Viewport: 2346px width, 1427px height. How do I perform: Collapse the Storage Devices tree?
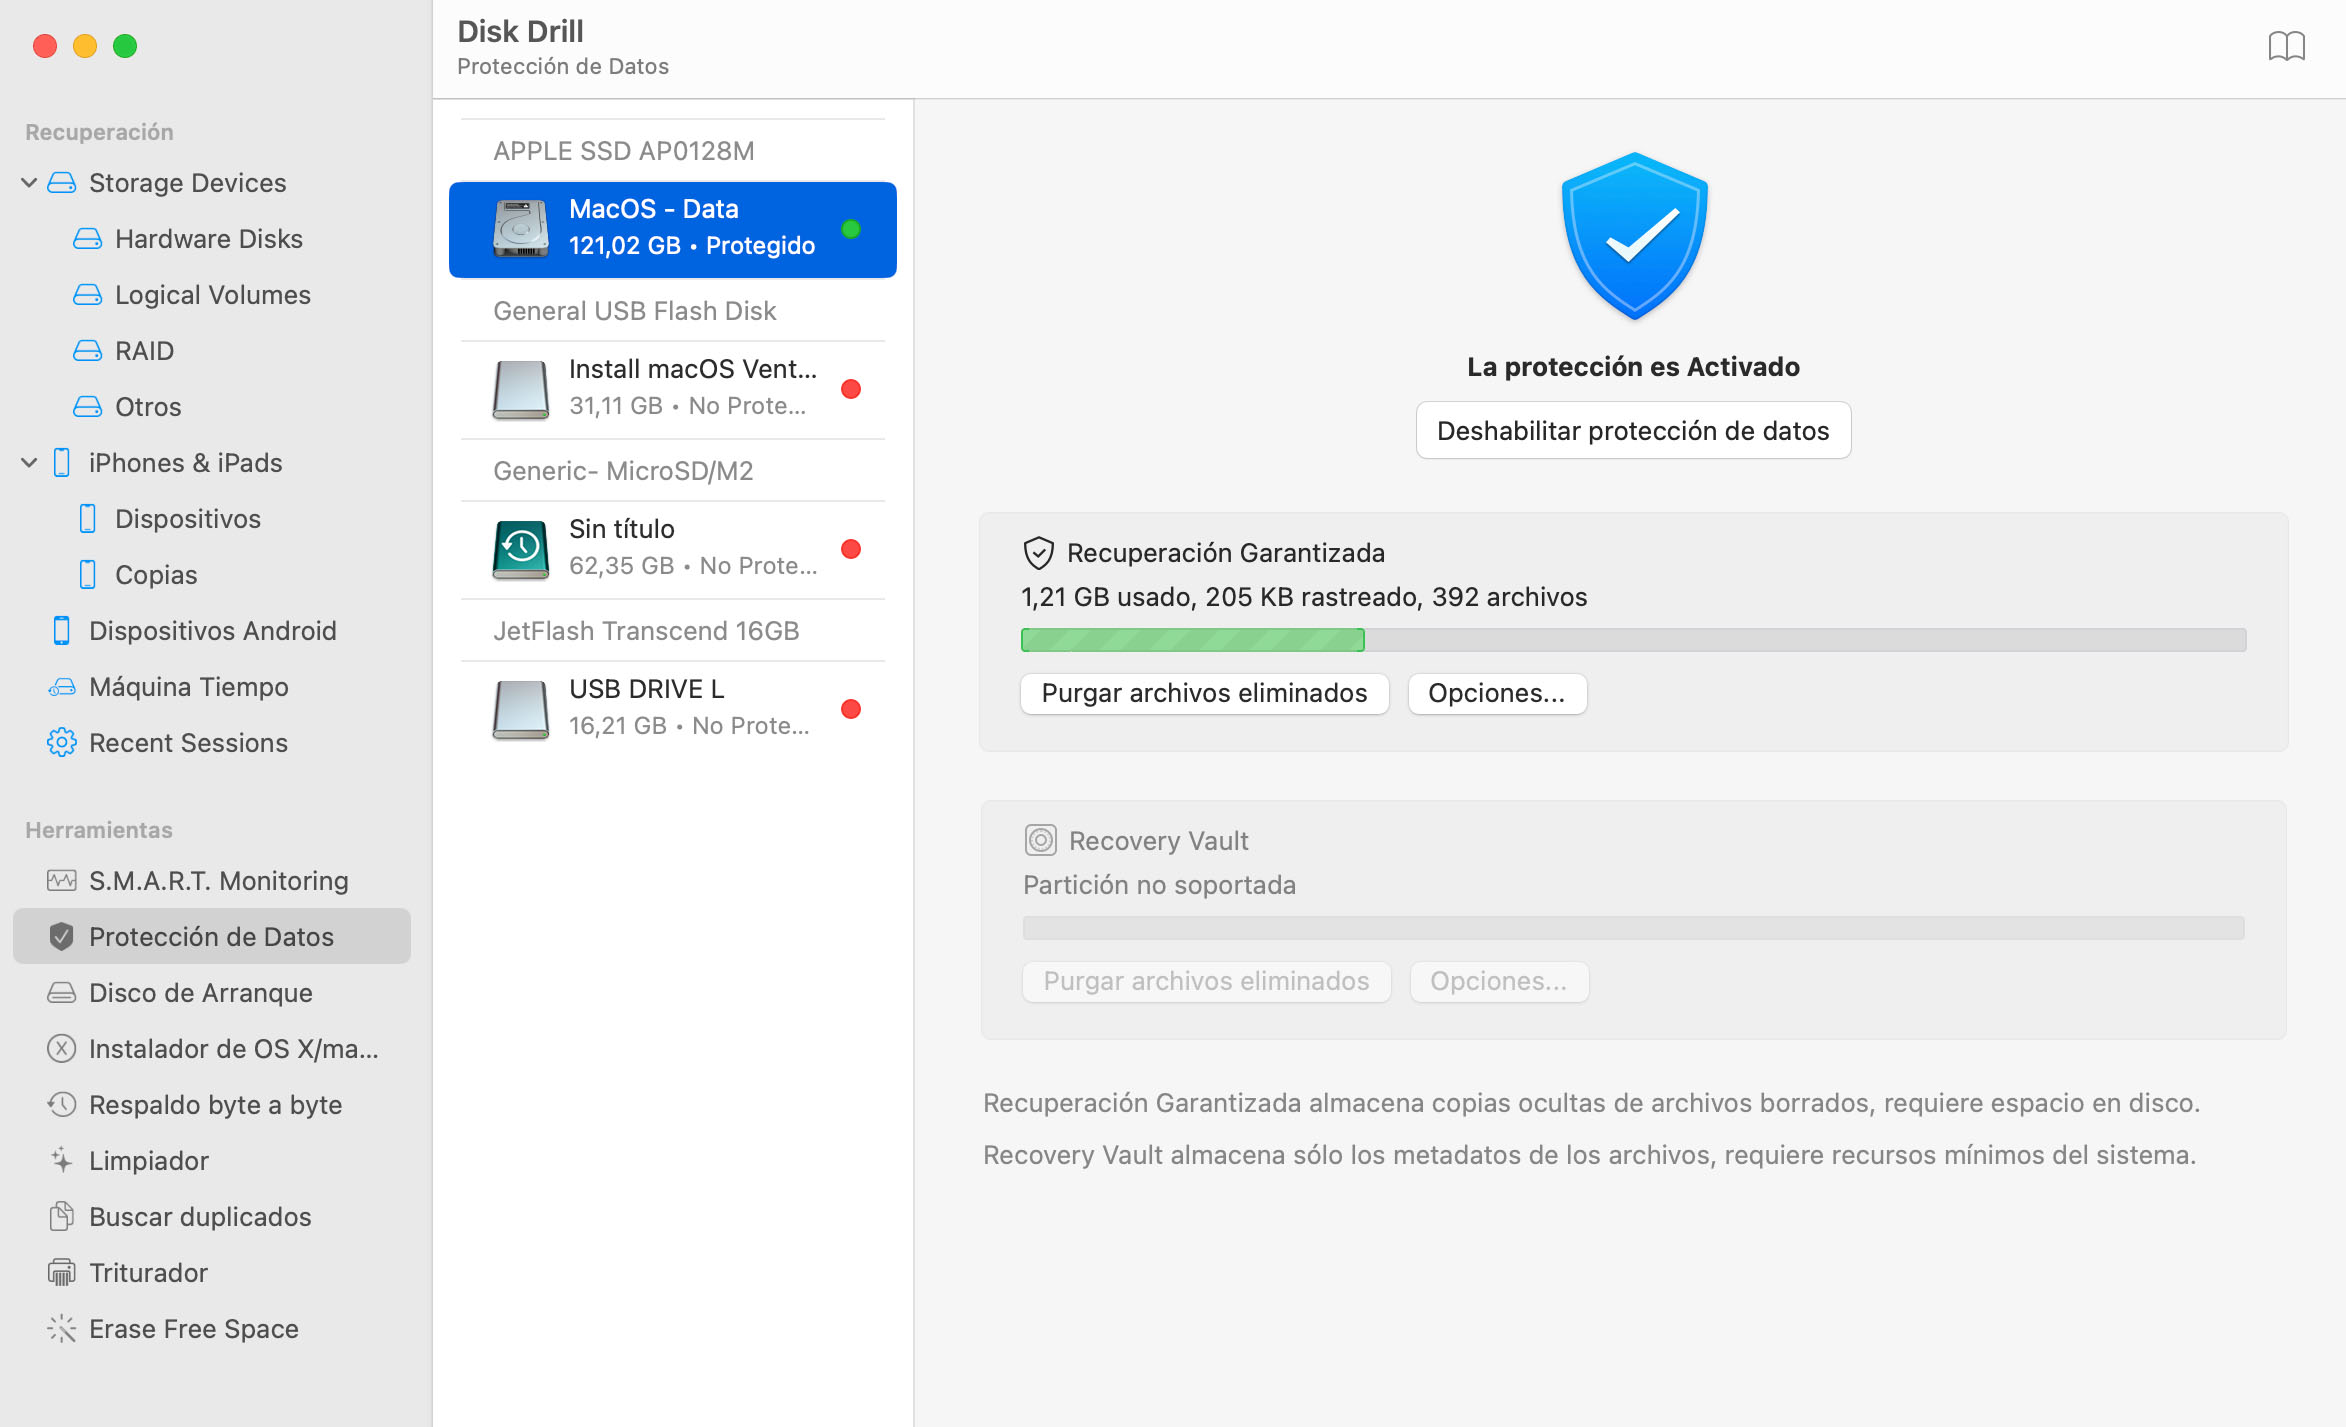coord(29,183)
